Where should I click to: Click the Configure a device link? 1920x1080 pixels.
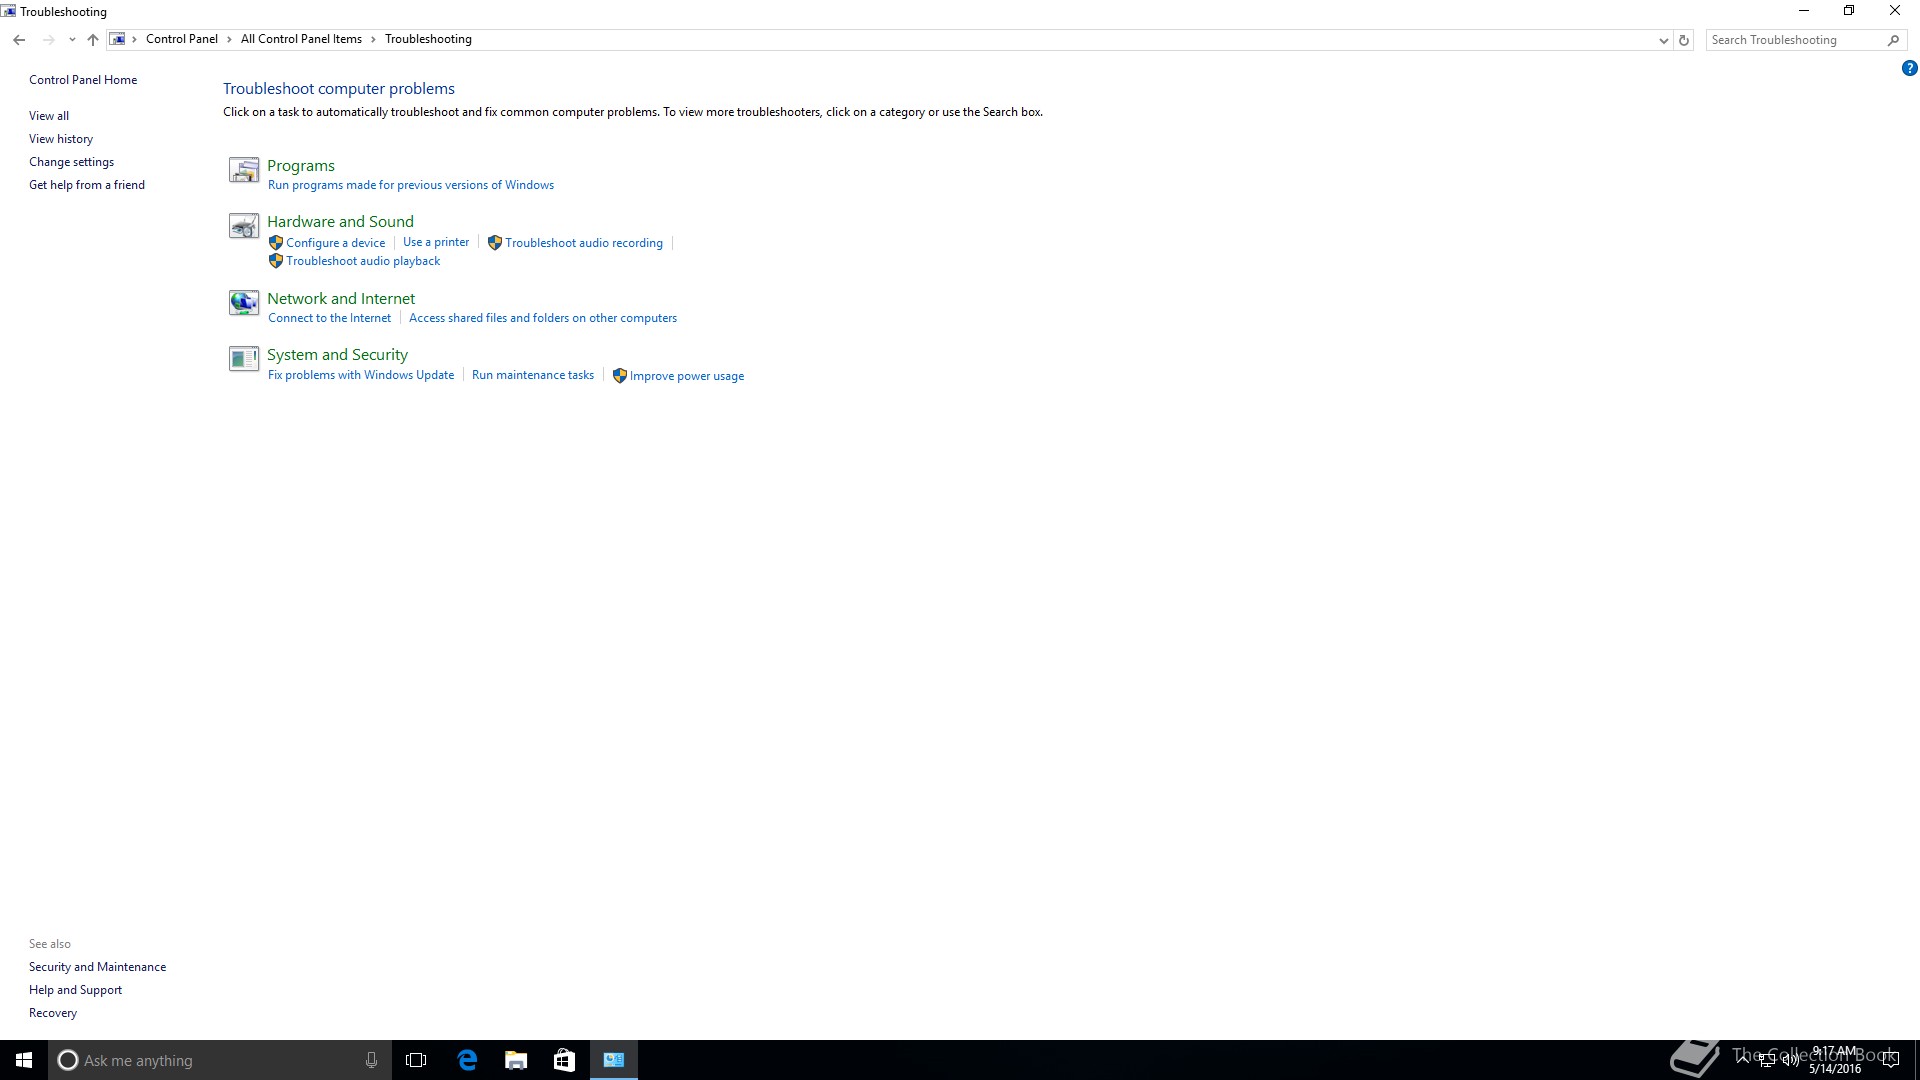click(x=336, y=243)
